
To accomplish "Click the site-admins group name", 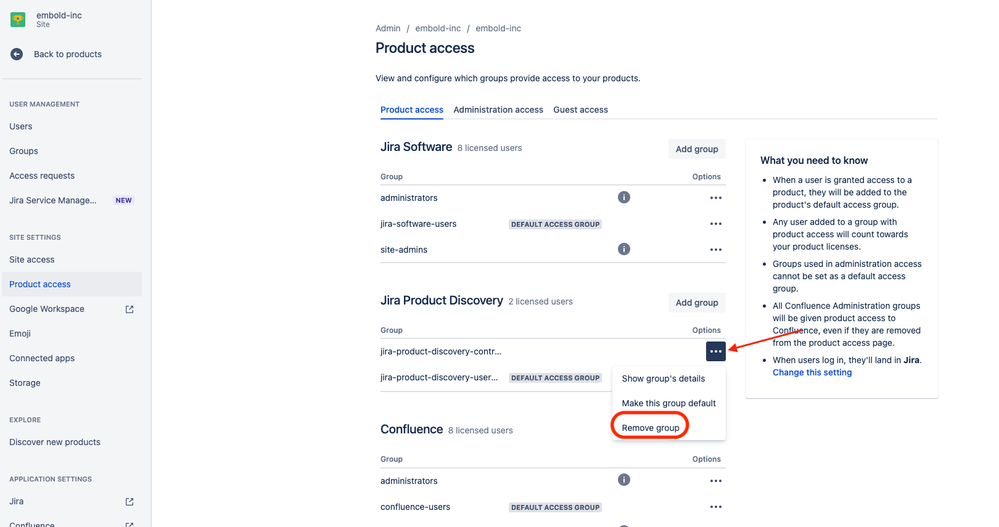I will [x=404, y=250].
